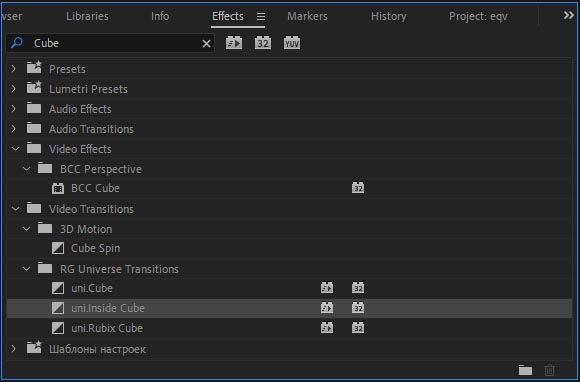580x382 pixels.
Task: Select the Lumetri Presets label
Action: point(88,89)
